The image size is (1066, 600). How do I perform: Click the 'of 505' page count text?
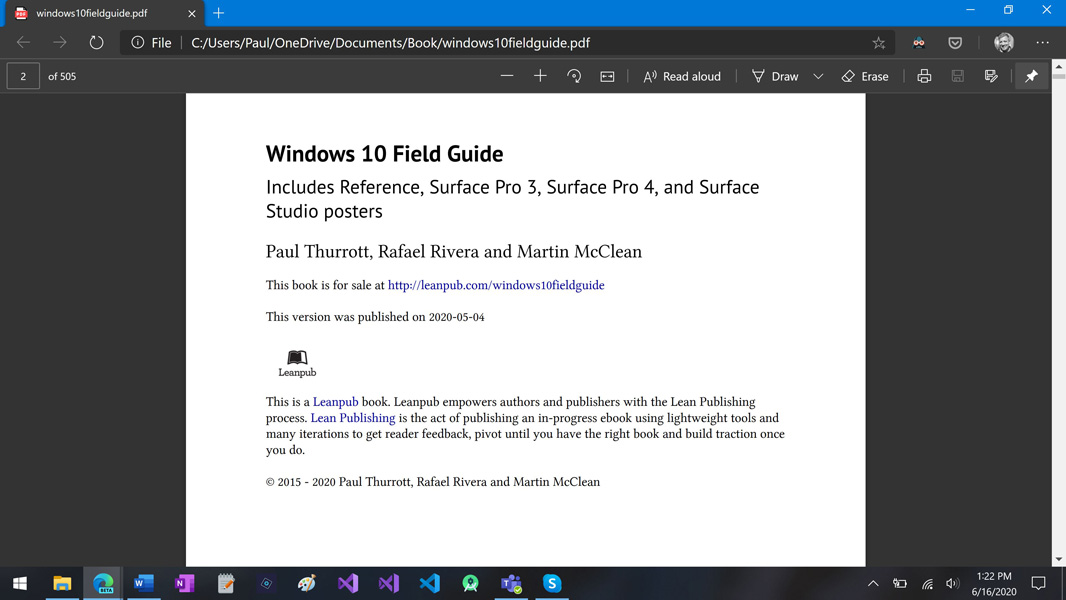(x=62, y=77)
